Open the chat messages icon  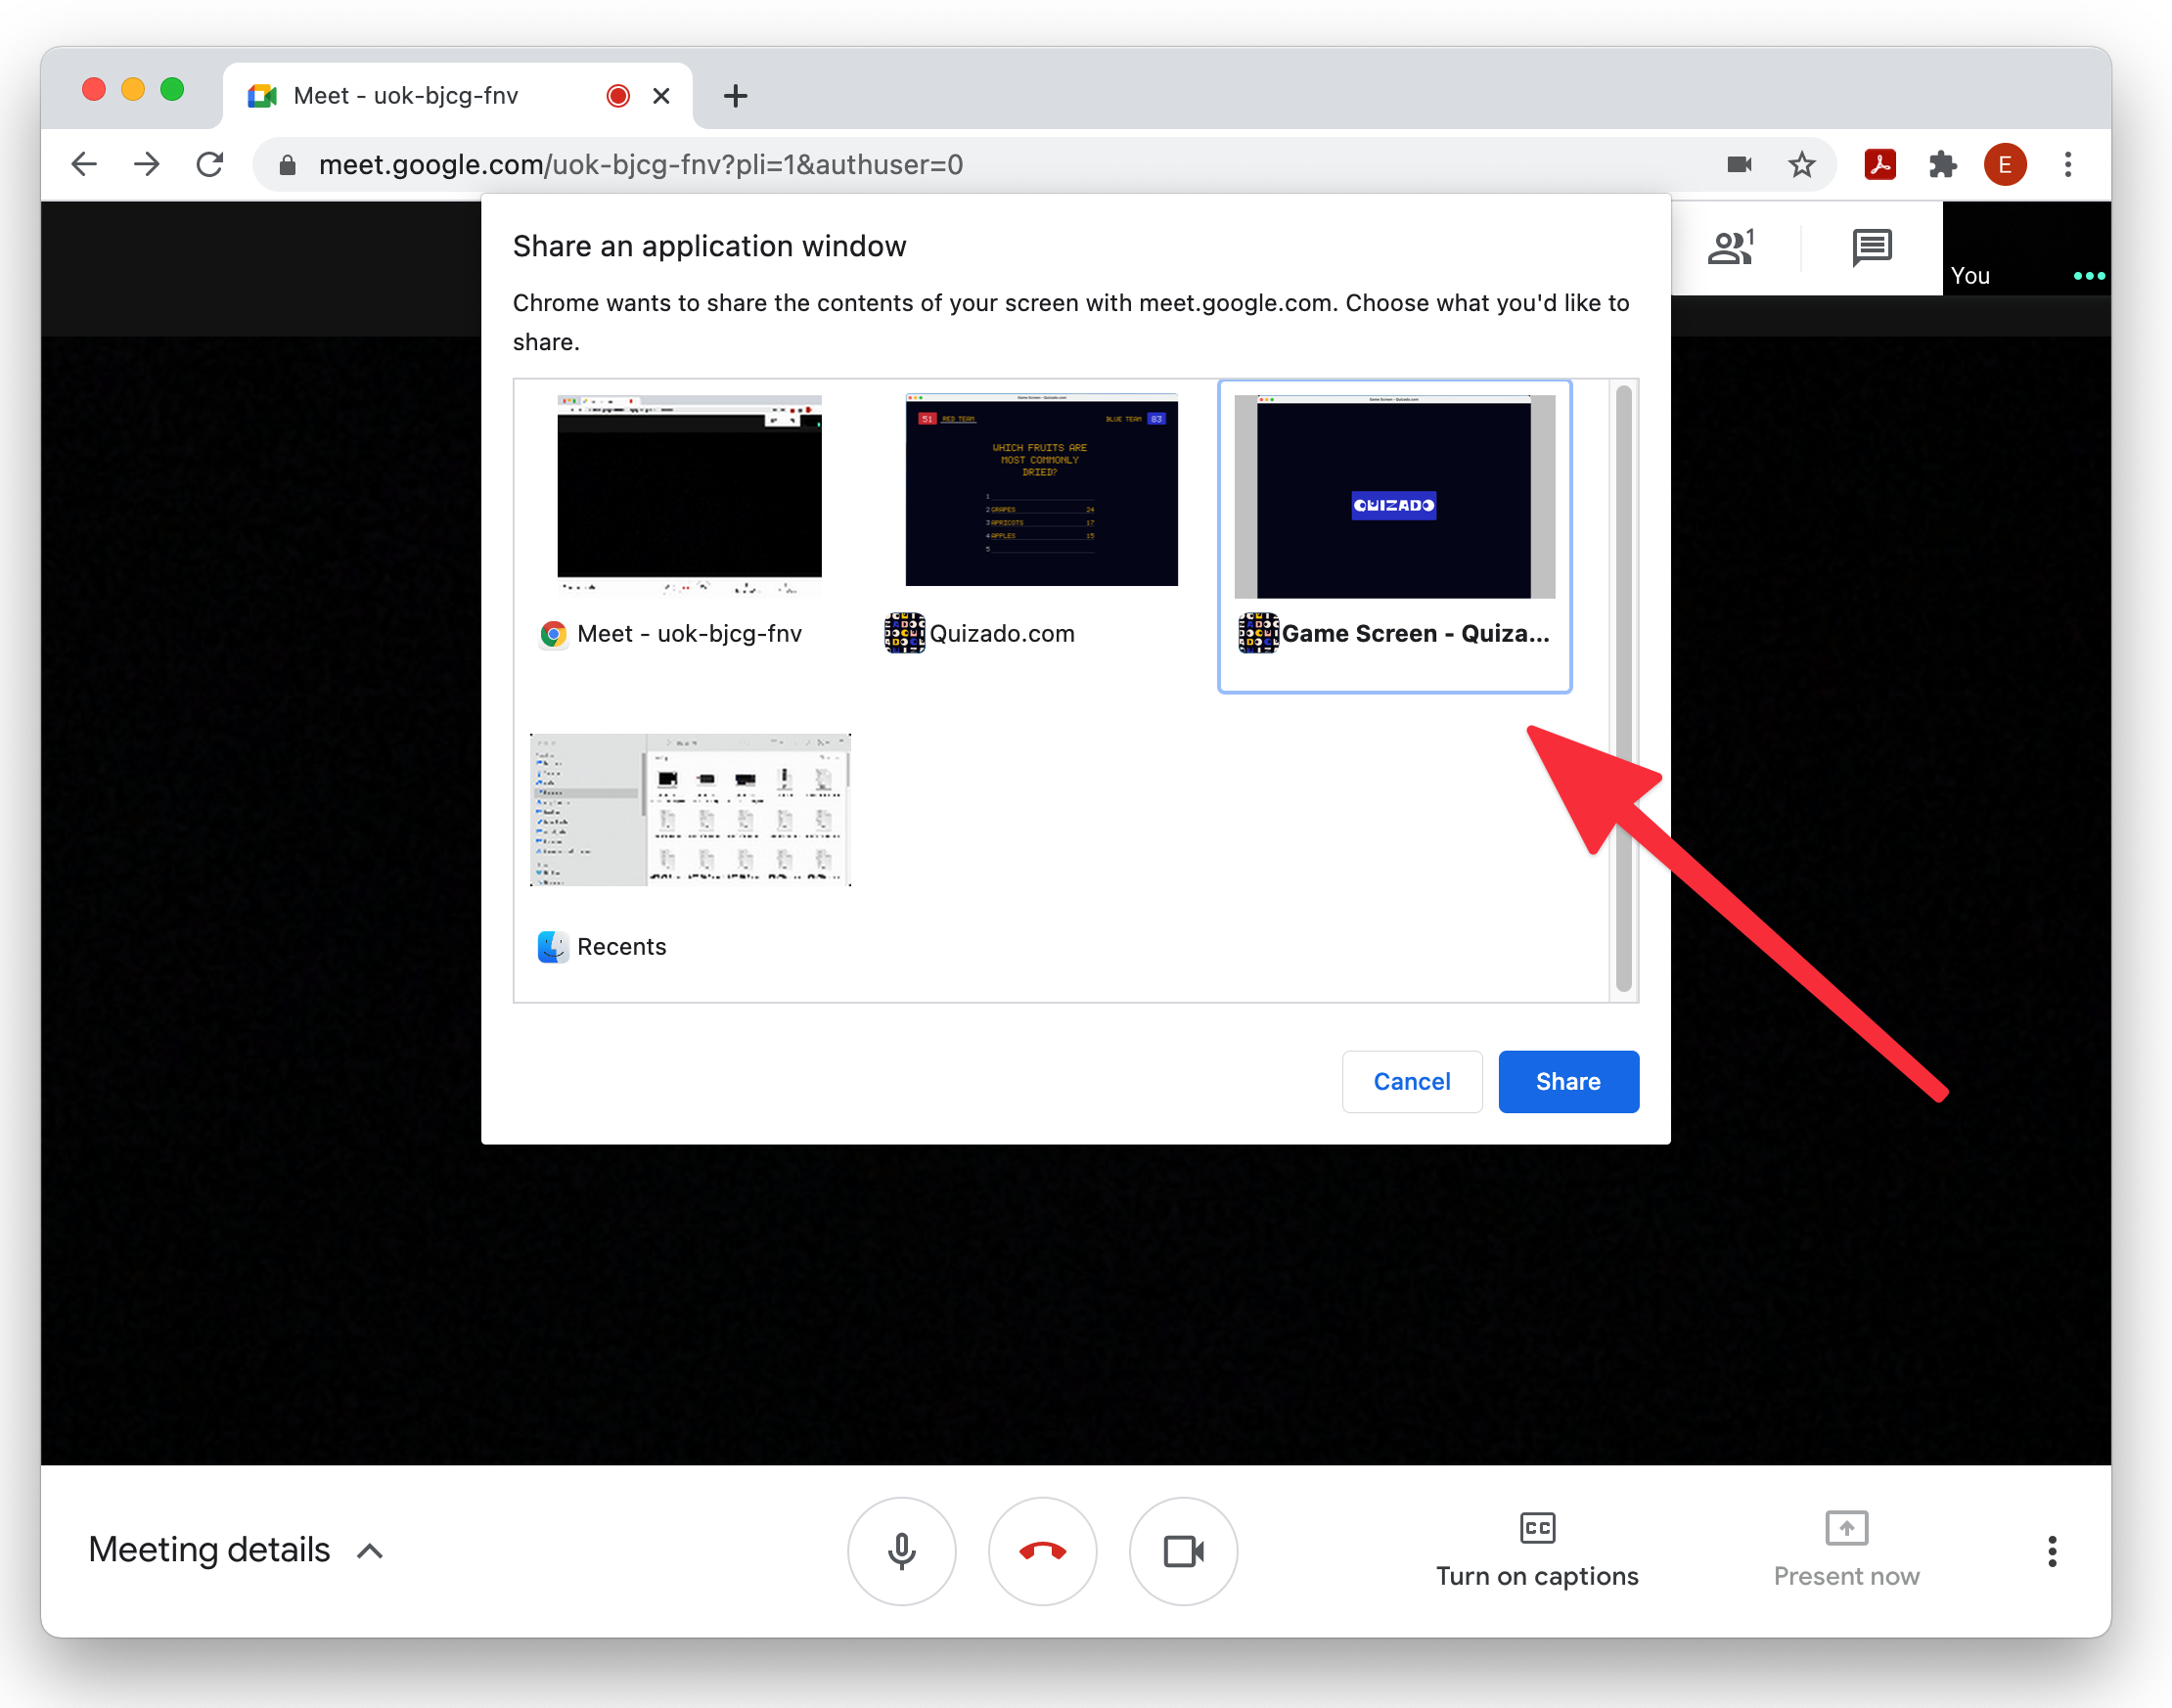pyautogui.click(x=1871, y=247)
